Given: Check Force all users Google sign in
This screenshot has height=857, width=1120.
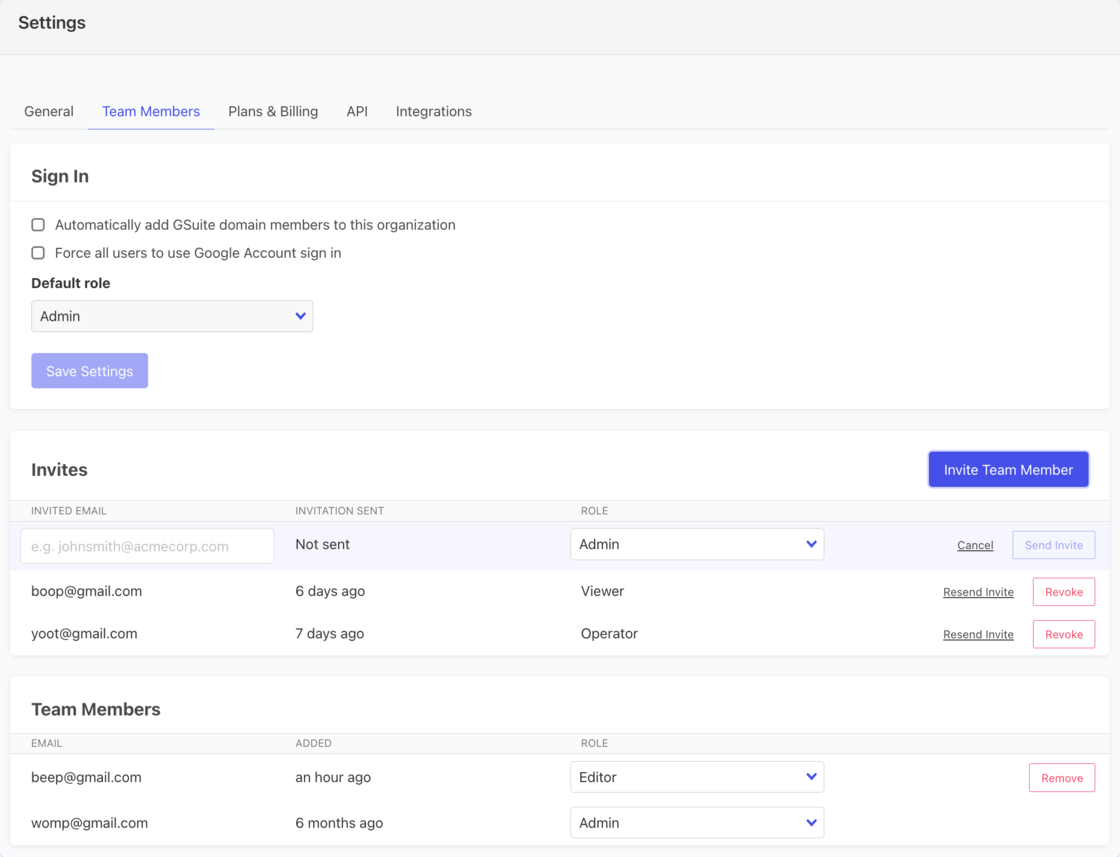Looking at the screenshot, I should click(38, 253).
